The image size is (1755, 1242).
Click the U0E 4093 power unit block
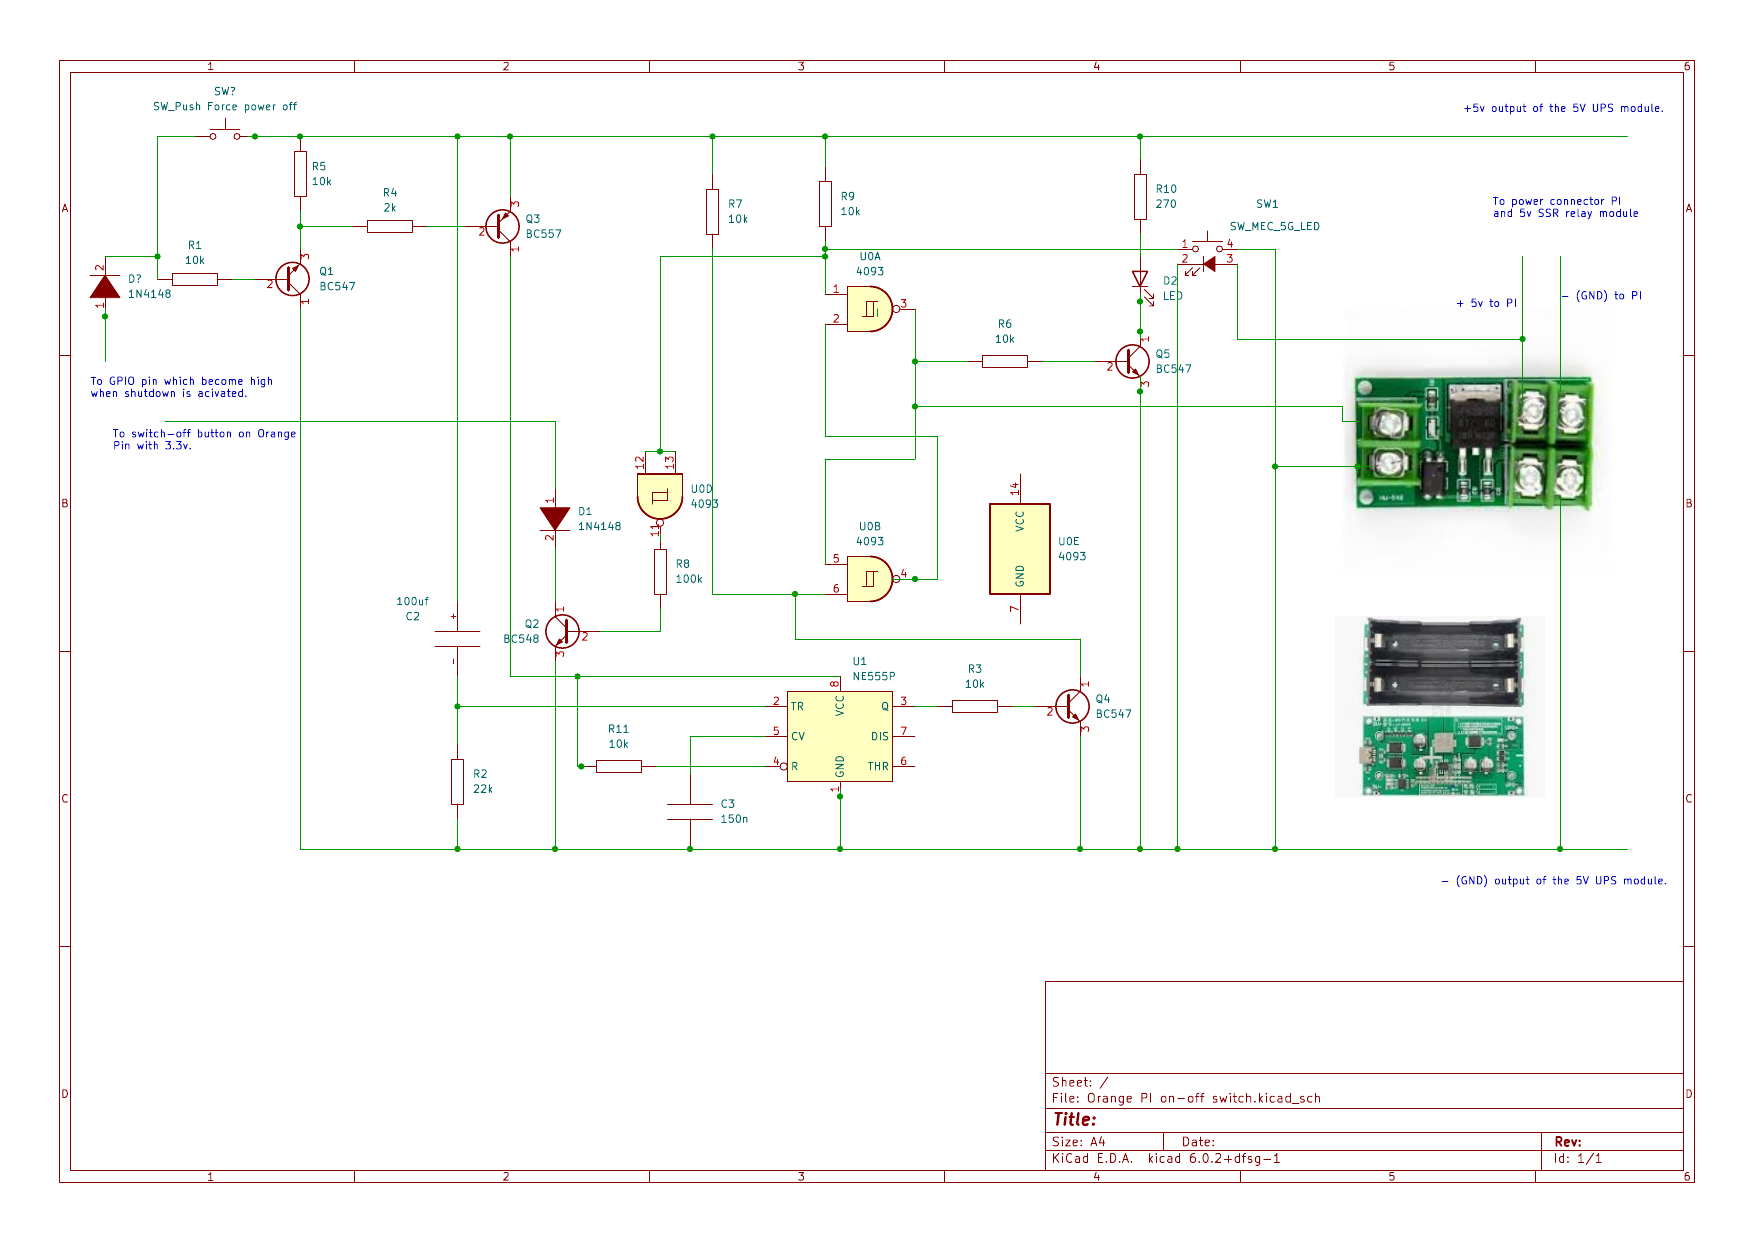pos(1020,549)
